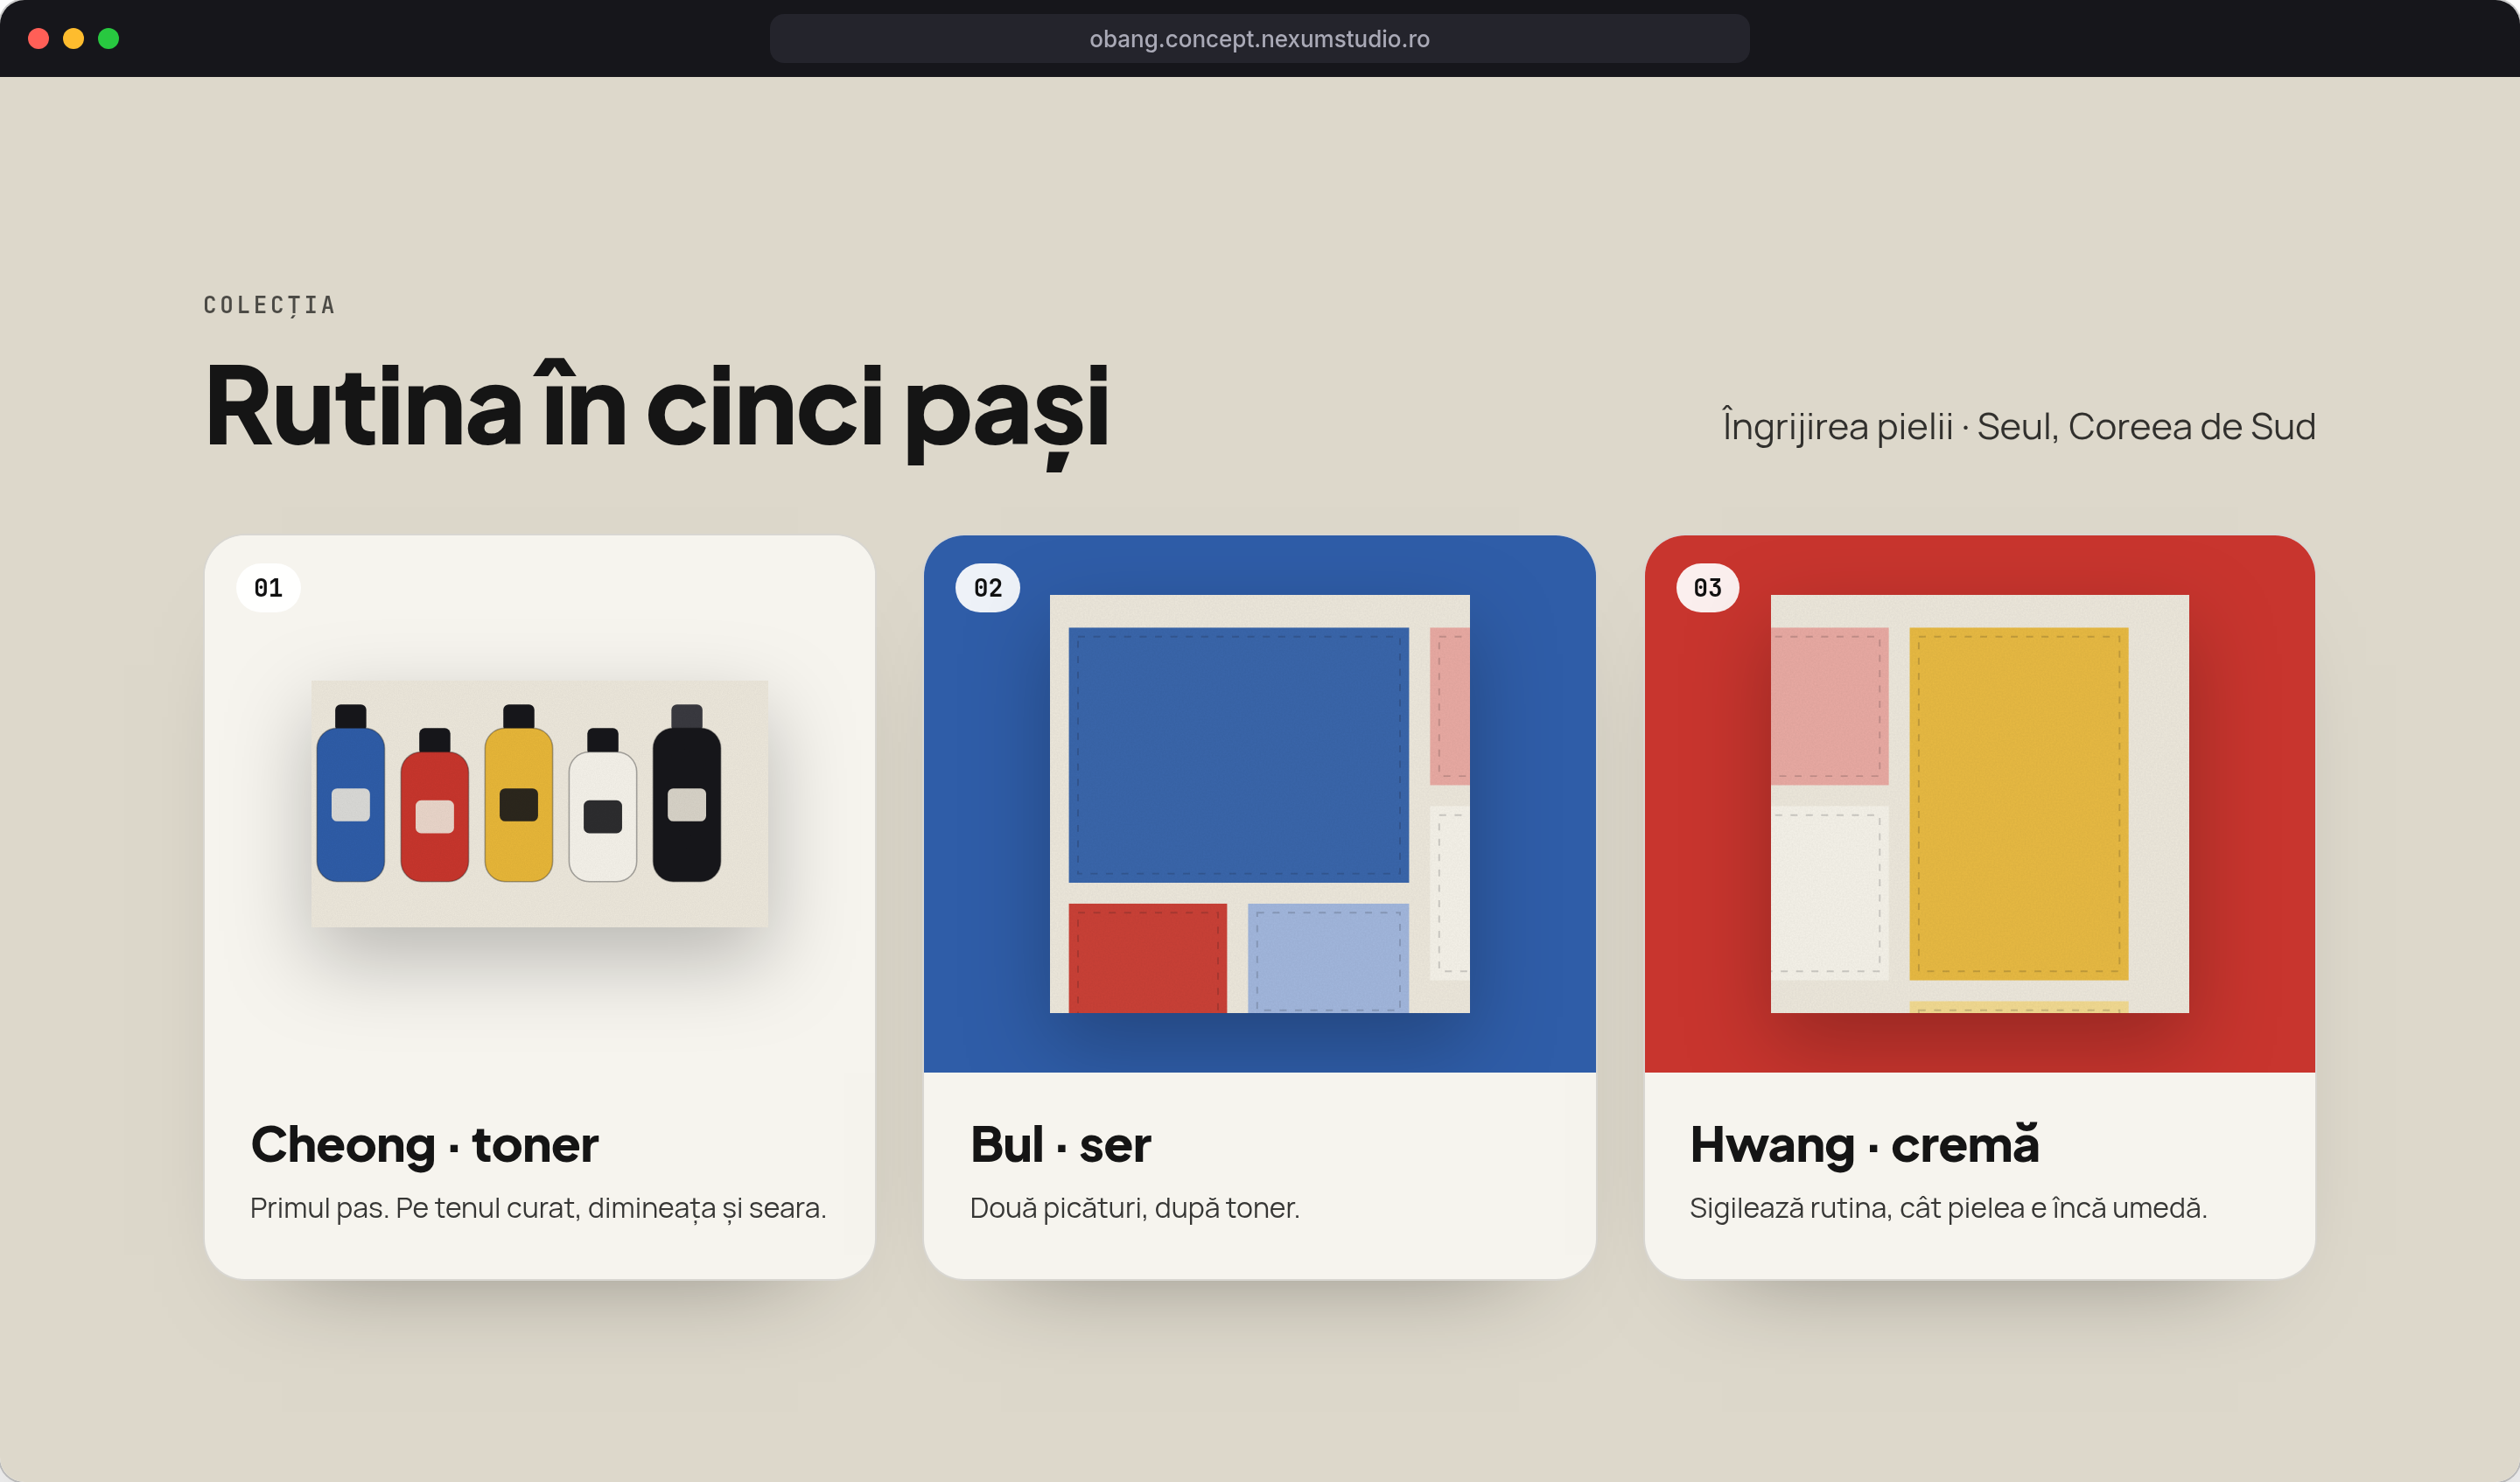
Task: Click the red close window button
Action: pos(39,39)
